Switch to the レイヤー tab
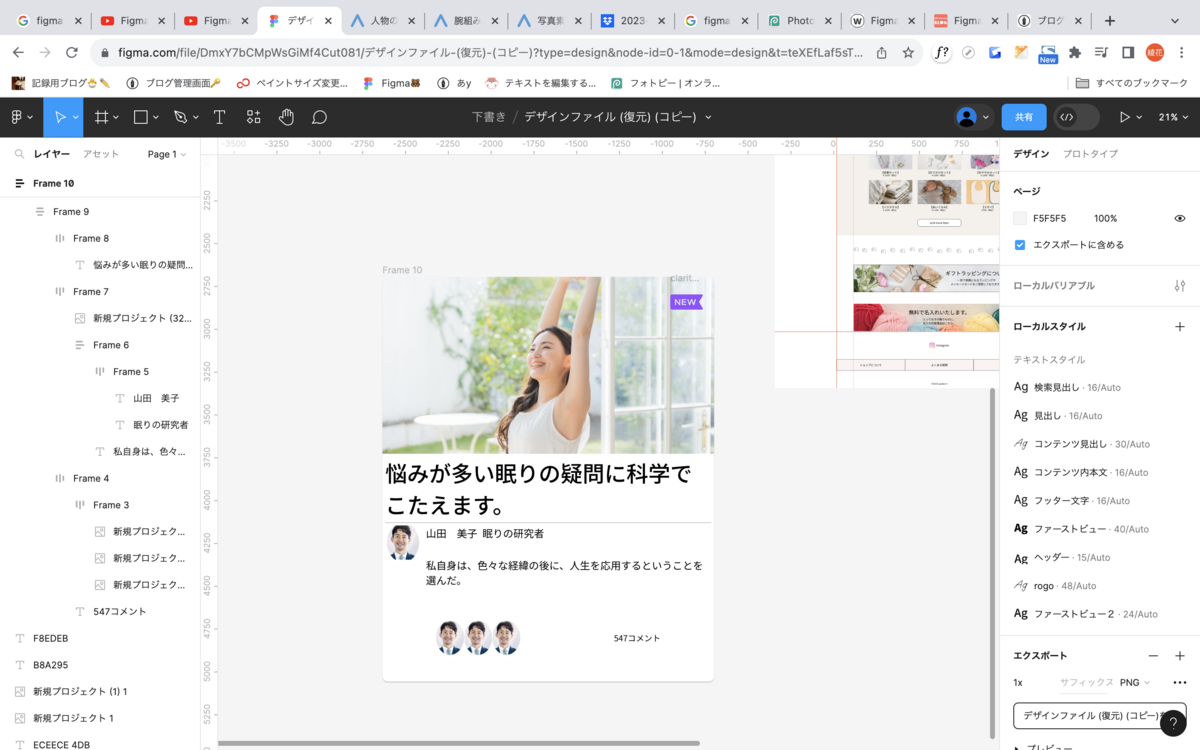 [52, 154]
